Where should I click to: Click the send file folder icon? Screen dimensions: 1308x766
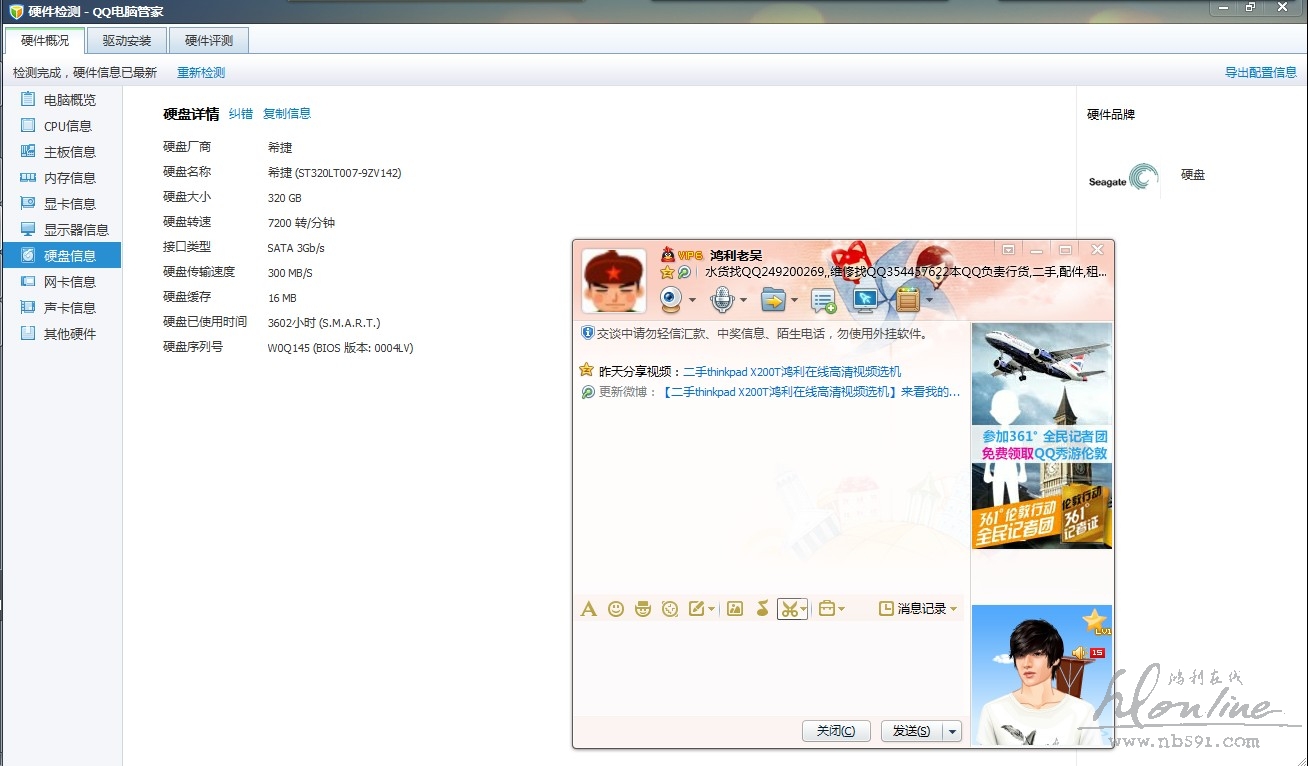pos(773,299)
